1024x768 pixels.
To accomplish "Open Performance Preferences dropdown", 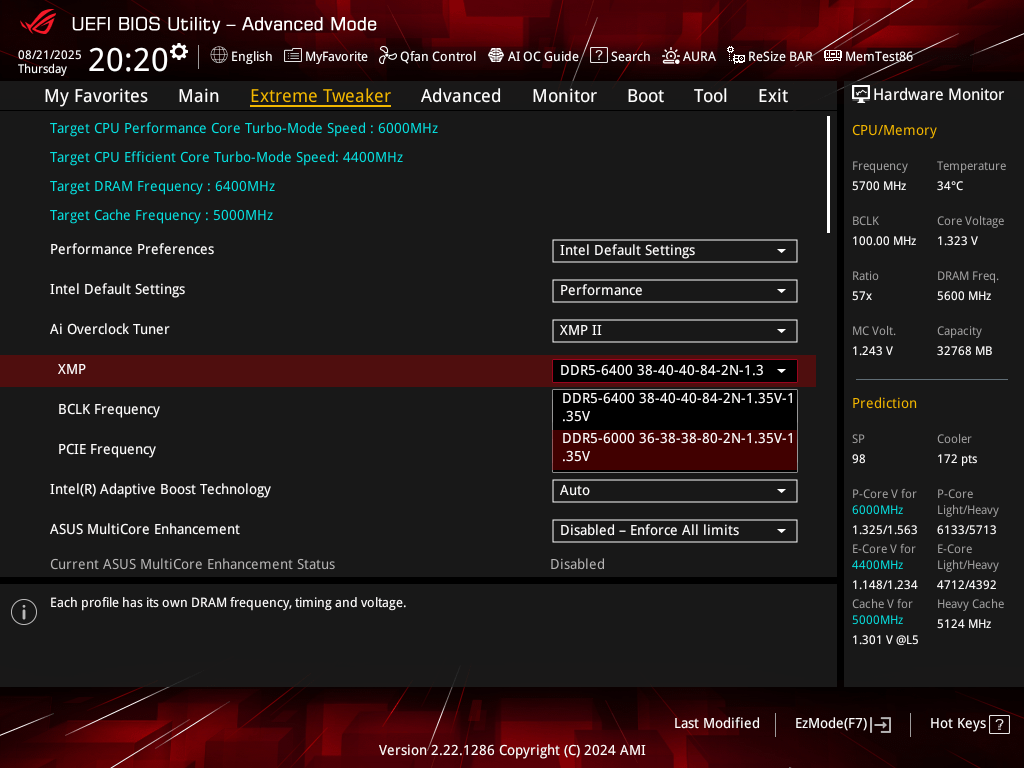I will [675, 251].
